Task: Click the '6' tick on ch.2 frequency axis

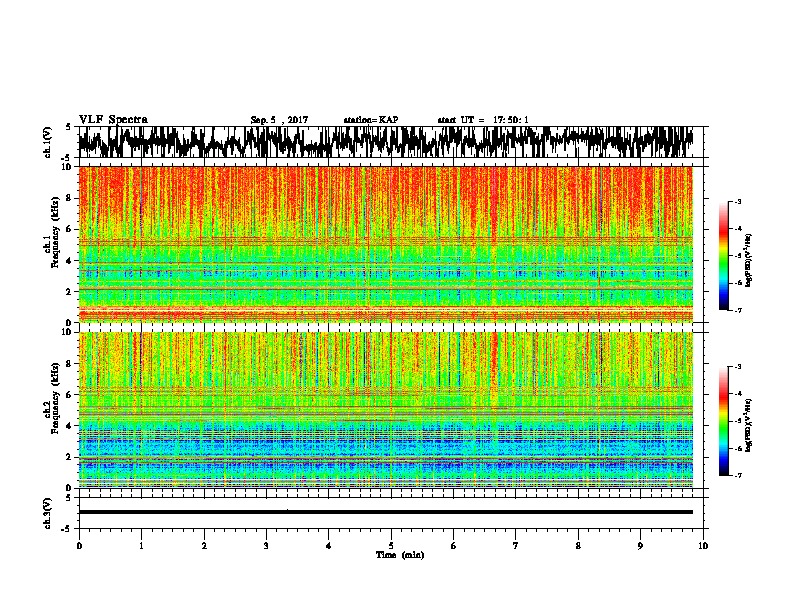Action: (x=70, y=394)
